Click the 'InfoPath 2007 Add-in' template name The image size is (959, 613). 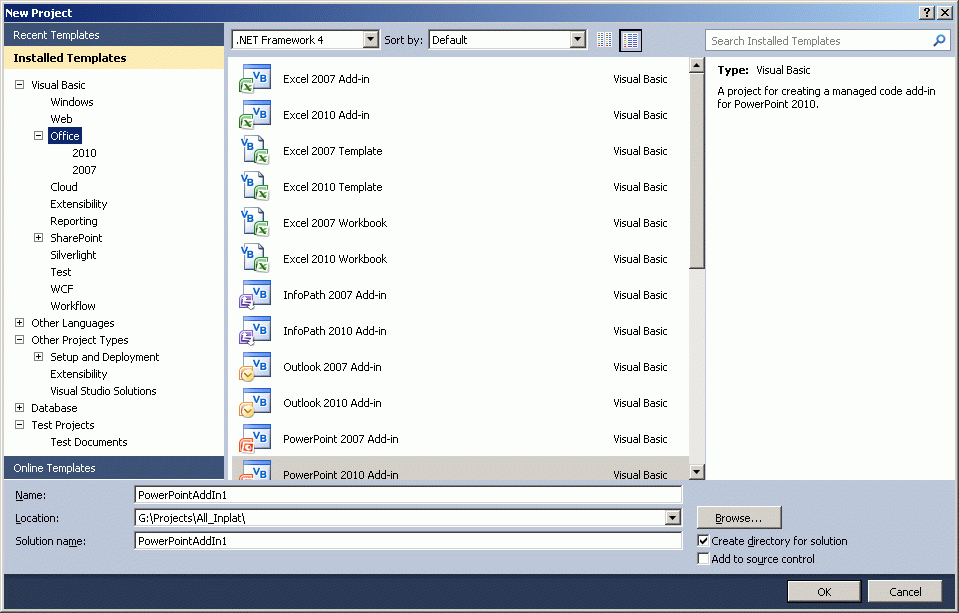click(x=335, y=295)
